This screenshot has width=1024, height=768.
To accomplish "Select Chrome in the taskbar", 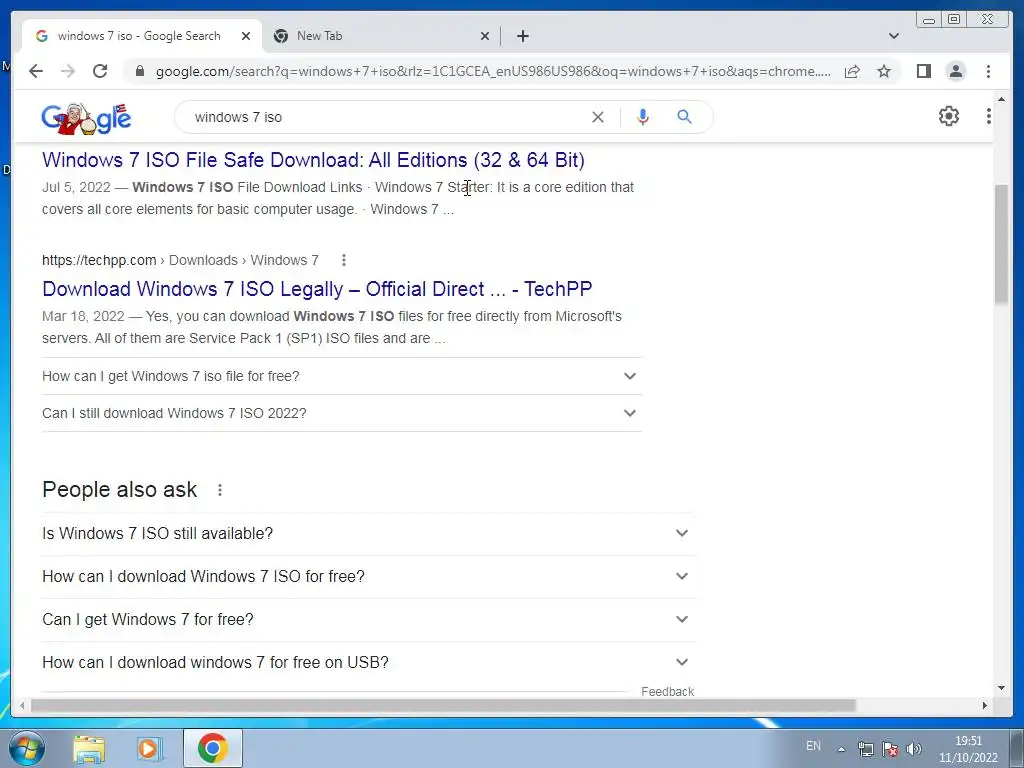I will point(212,748).
